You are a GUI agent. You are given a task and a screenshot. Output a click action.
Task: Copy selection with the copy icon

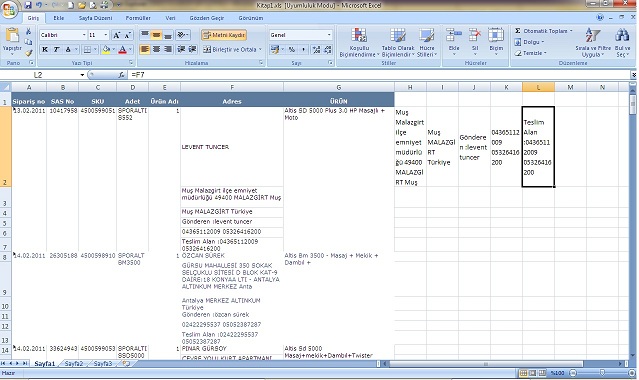click(x=28, y=42)
